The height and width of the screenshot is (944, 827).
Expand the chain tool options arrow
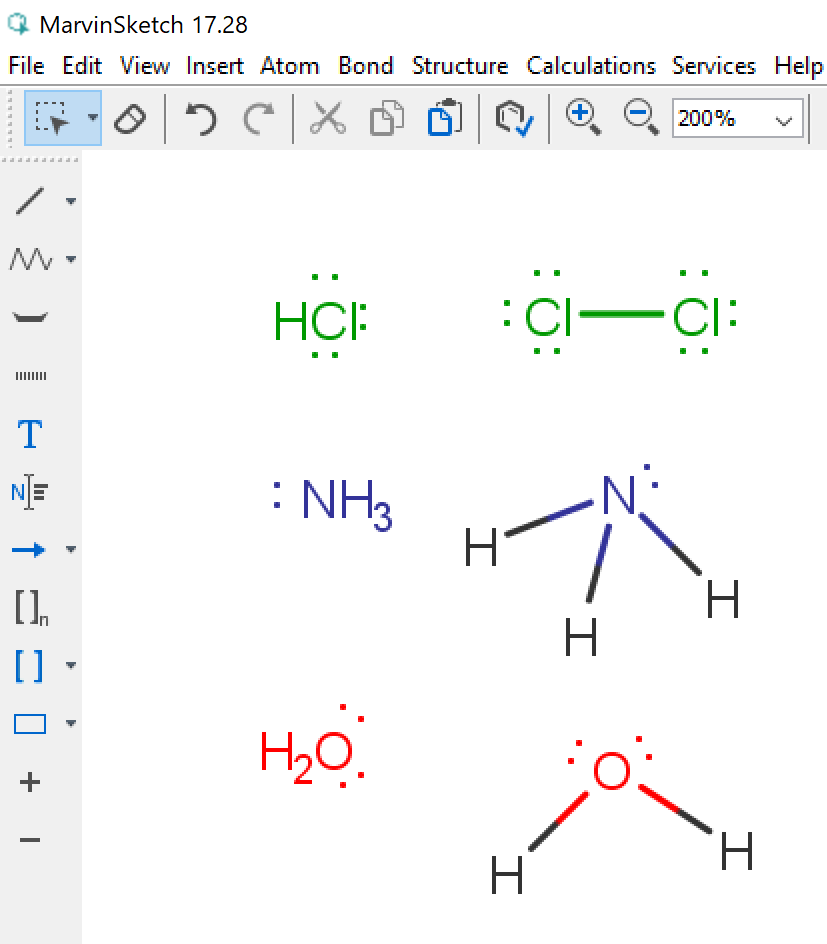click(71, 260)
